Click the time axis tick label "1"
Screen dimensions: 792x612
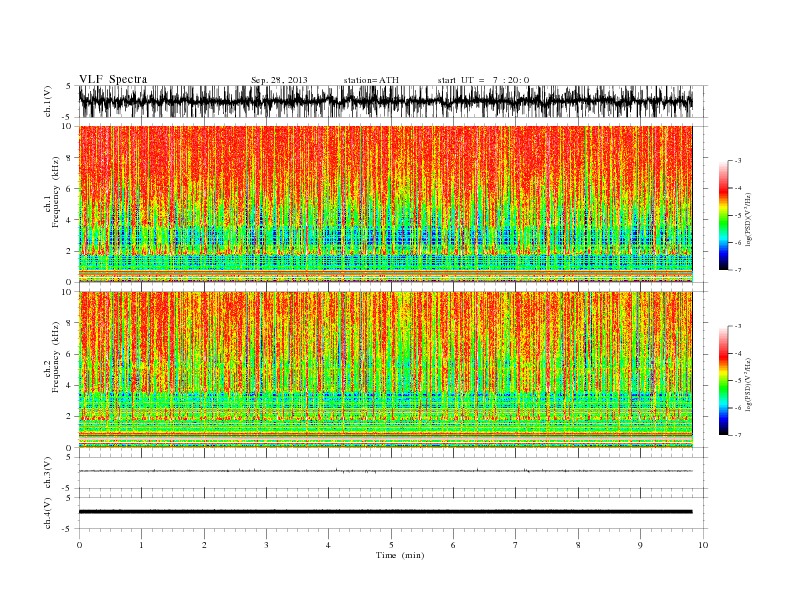(141, 545)
